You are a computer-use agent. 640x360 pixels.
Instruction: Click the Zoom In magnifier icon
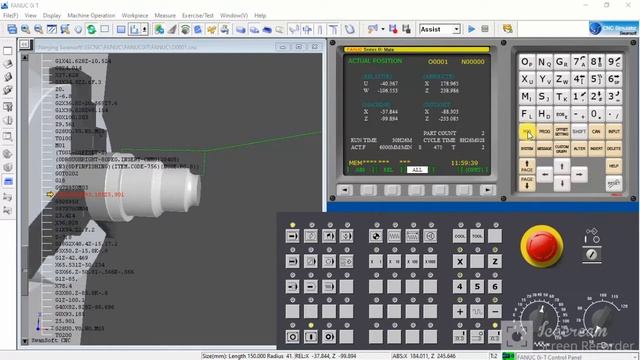pos(25,29)
